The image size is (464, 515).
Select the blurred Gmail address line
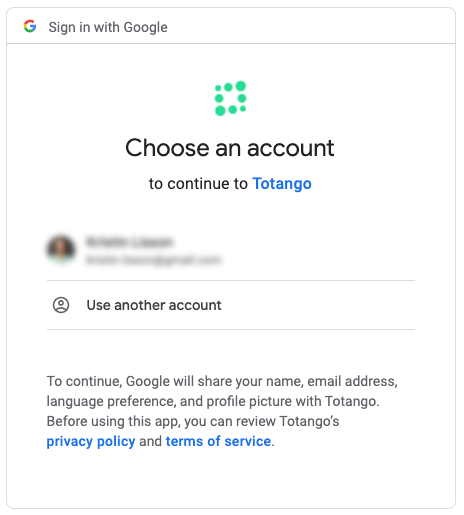(153, 259)
